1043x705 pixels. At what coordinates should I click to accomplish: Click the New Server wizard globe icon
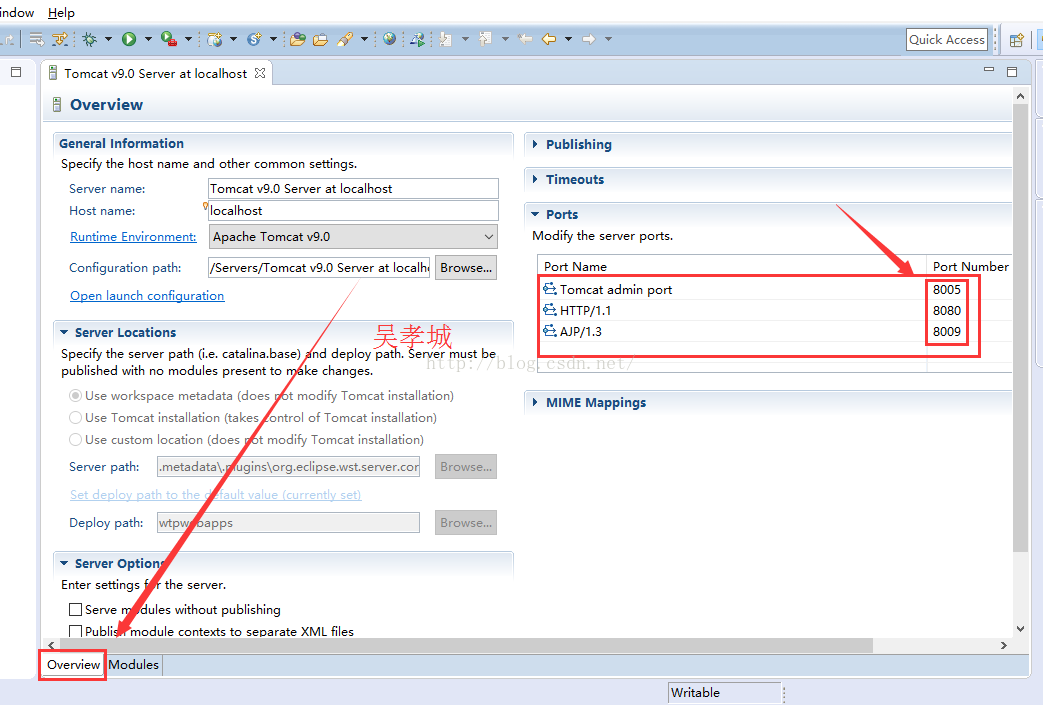tap(214, 39)
